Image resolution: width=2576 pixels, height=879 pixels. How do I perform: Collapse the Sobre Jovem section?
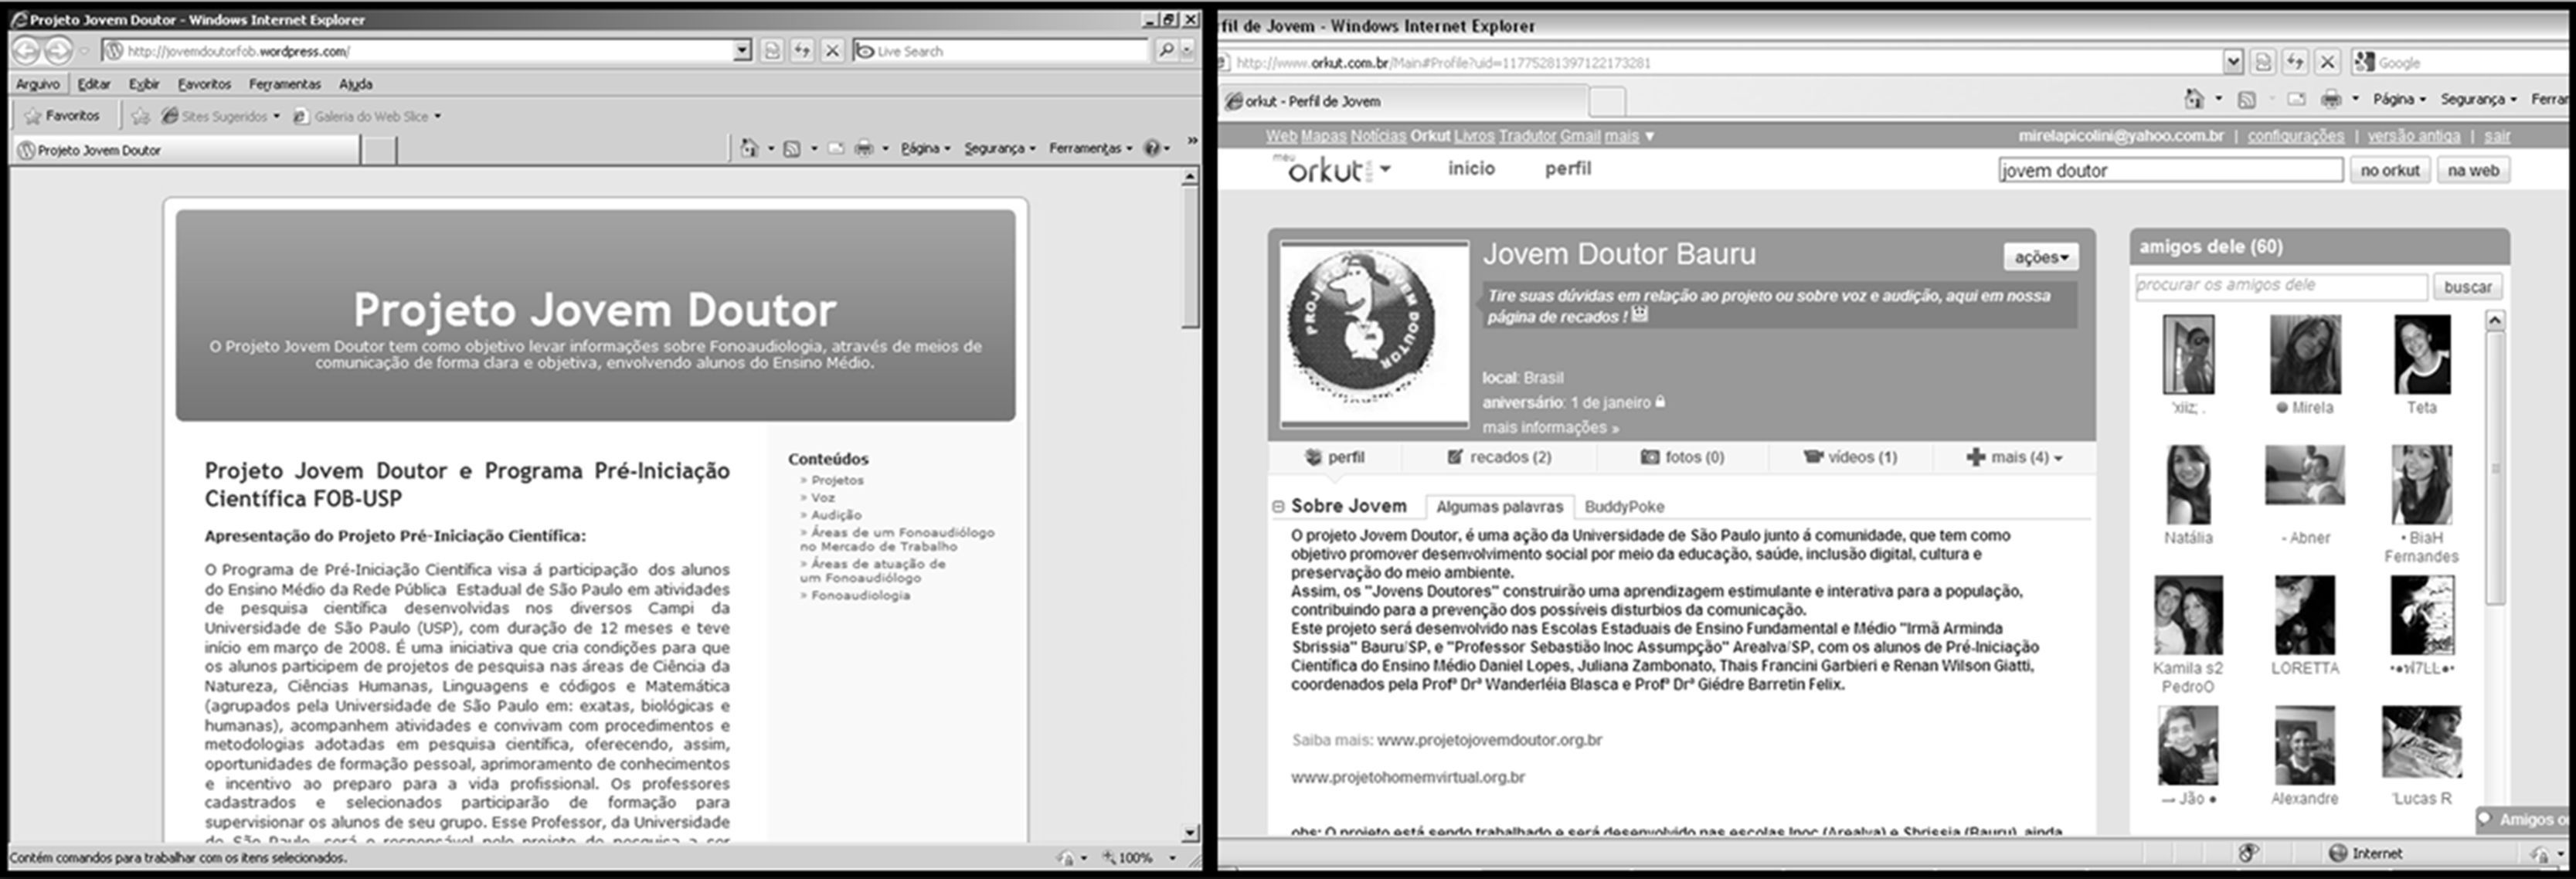point(1278,507)
